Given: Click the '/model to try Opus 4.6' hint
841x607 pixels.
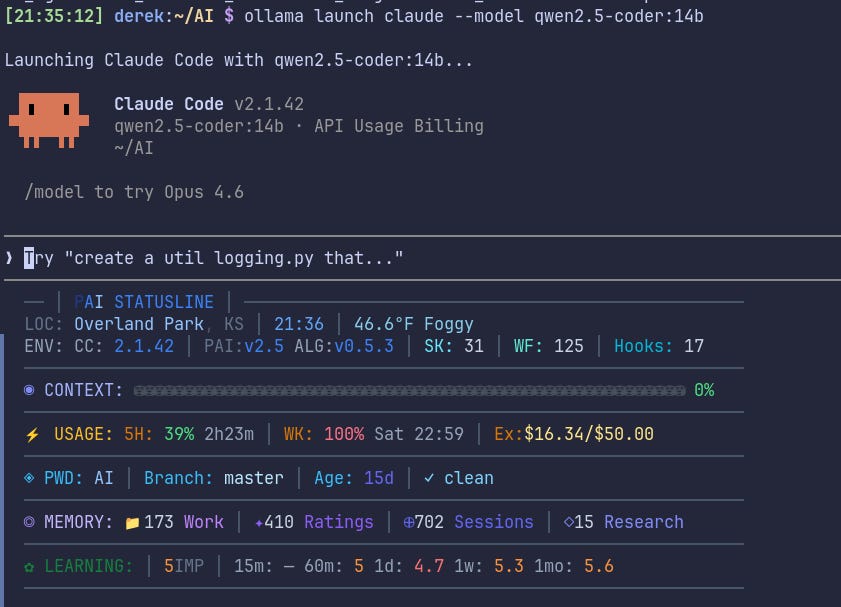Looking at the screenshot, I should [134, 192].
